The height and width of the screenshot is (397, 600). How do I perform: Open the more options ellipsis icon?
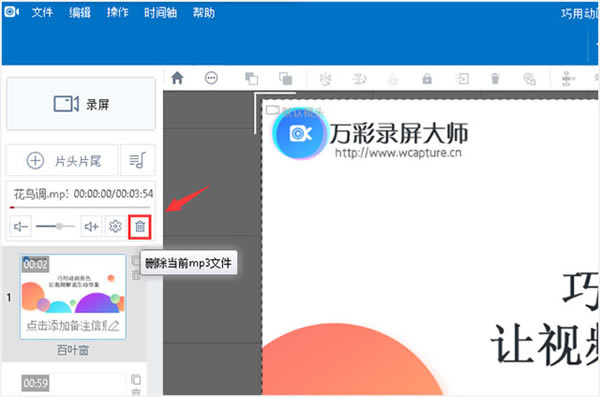tap(211, 78)
